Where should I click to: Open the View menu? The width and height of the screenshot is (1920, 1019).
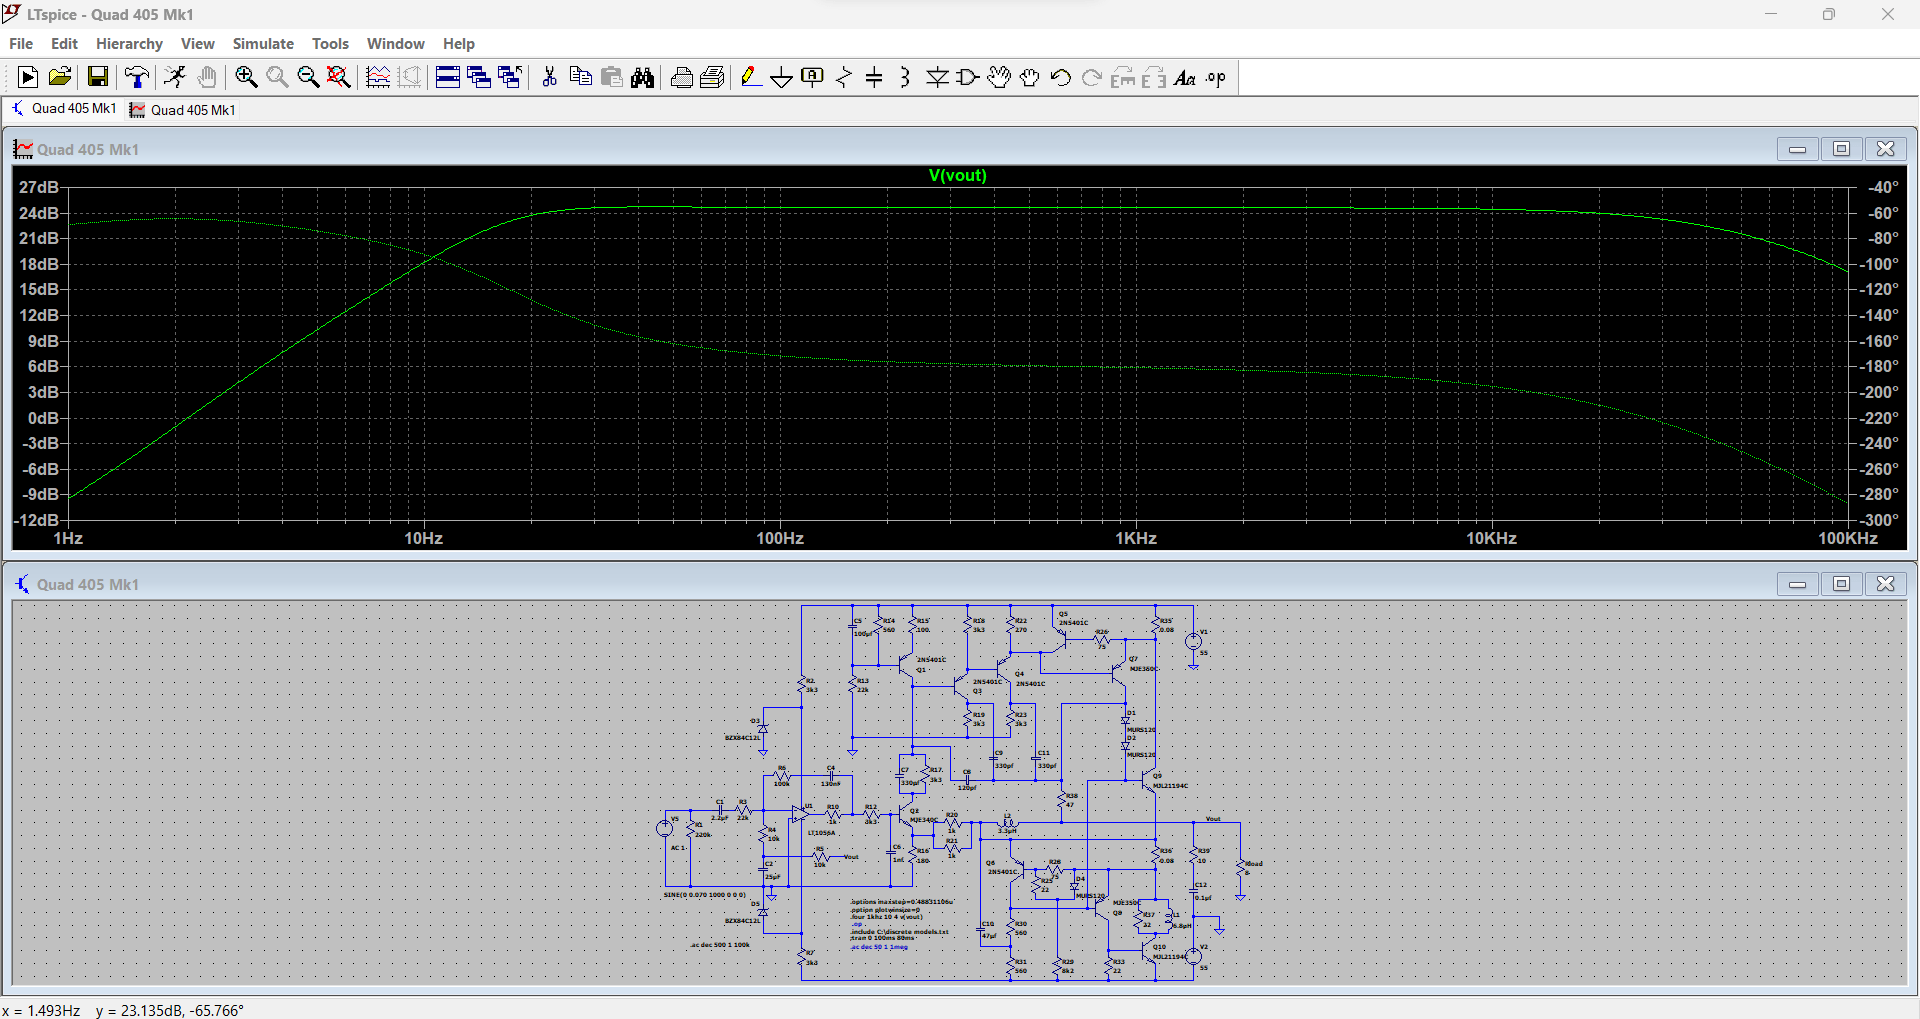point(197,43)
